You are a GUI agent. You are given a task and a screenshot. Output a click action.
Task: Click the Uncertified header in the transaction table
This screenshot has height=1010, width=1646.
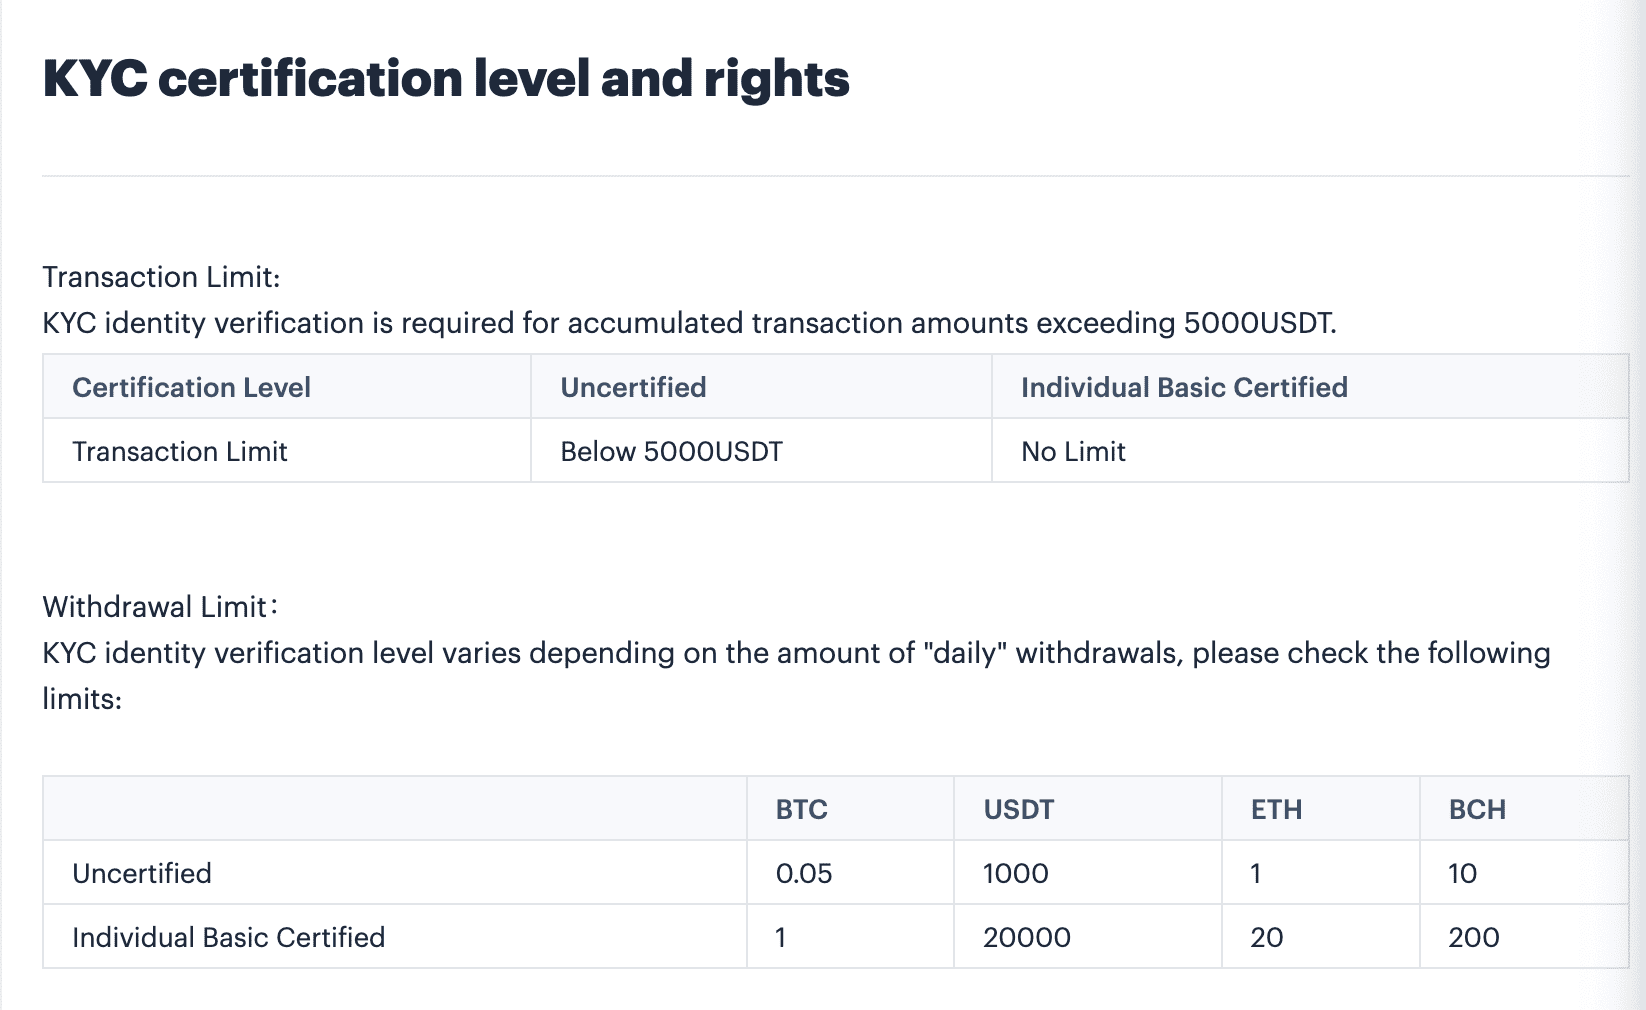(633, 387)
